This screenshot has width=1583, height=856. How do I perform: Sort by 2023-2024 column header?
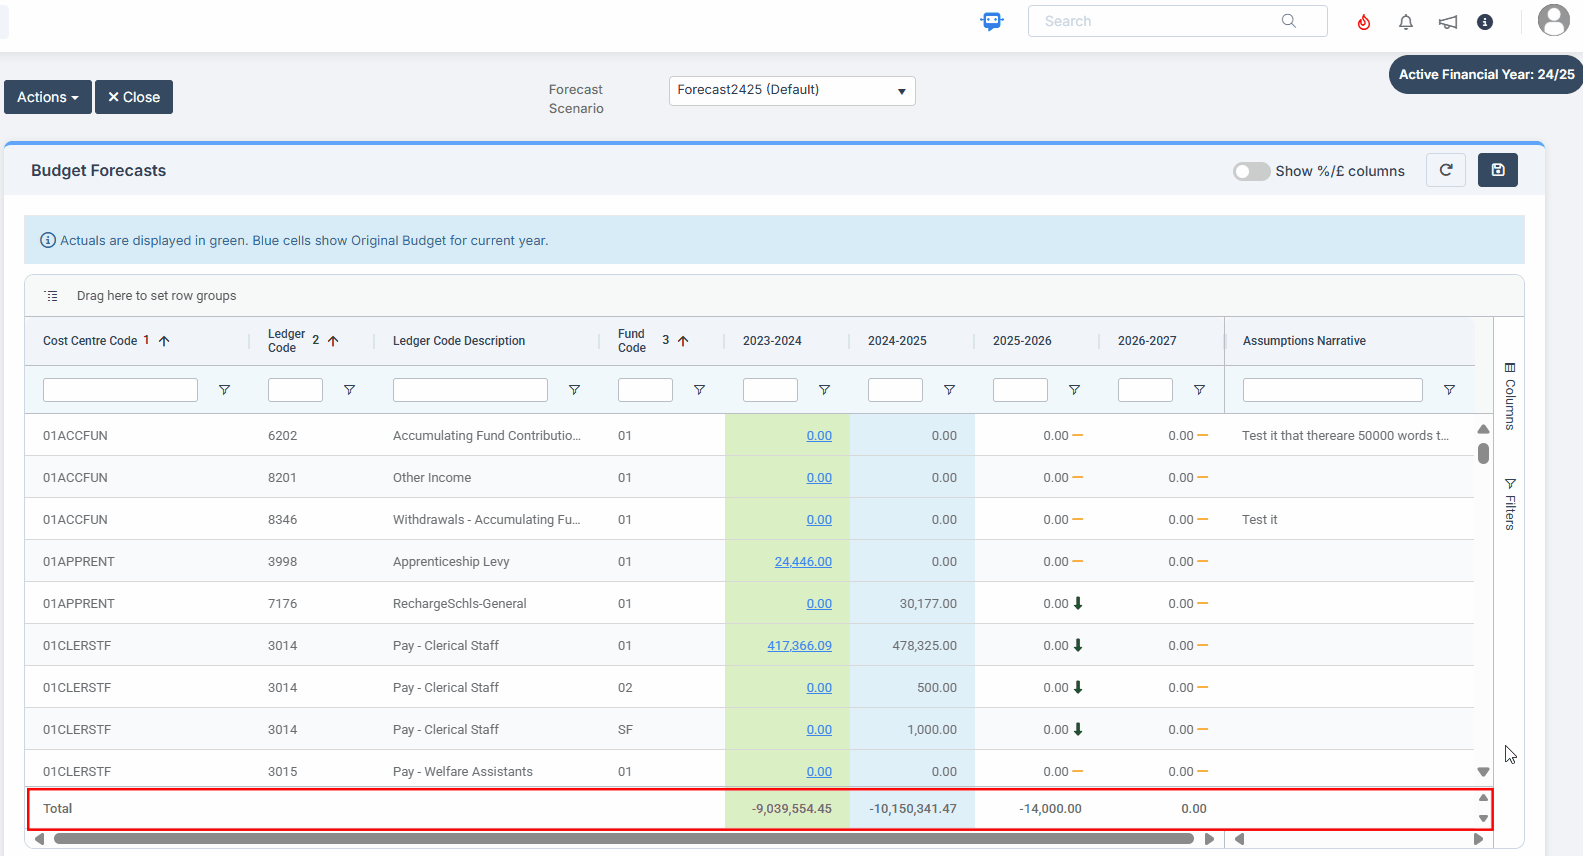[772, 341]
